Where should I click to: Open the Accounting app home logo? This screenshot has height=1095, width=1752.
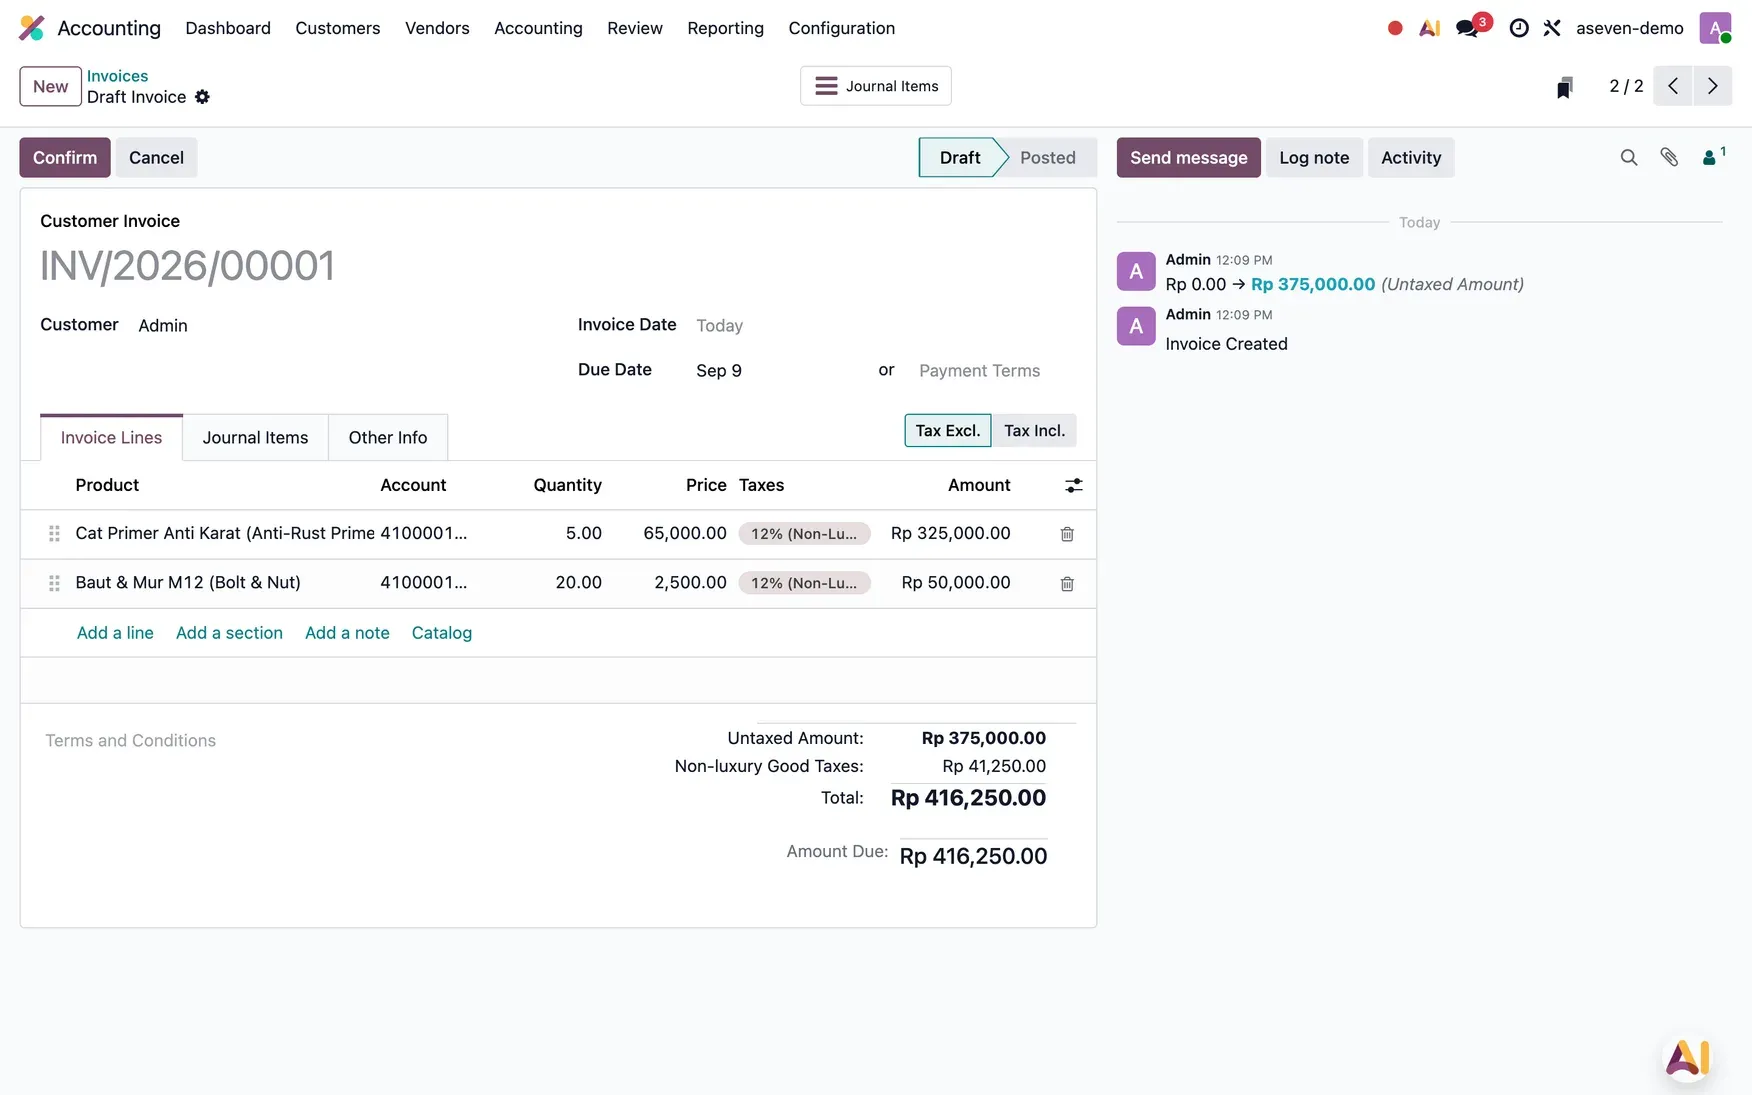tap(32, 28)
